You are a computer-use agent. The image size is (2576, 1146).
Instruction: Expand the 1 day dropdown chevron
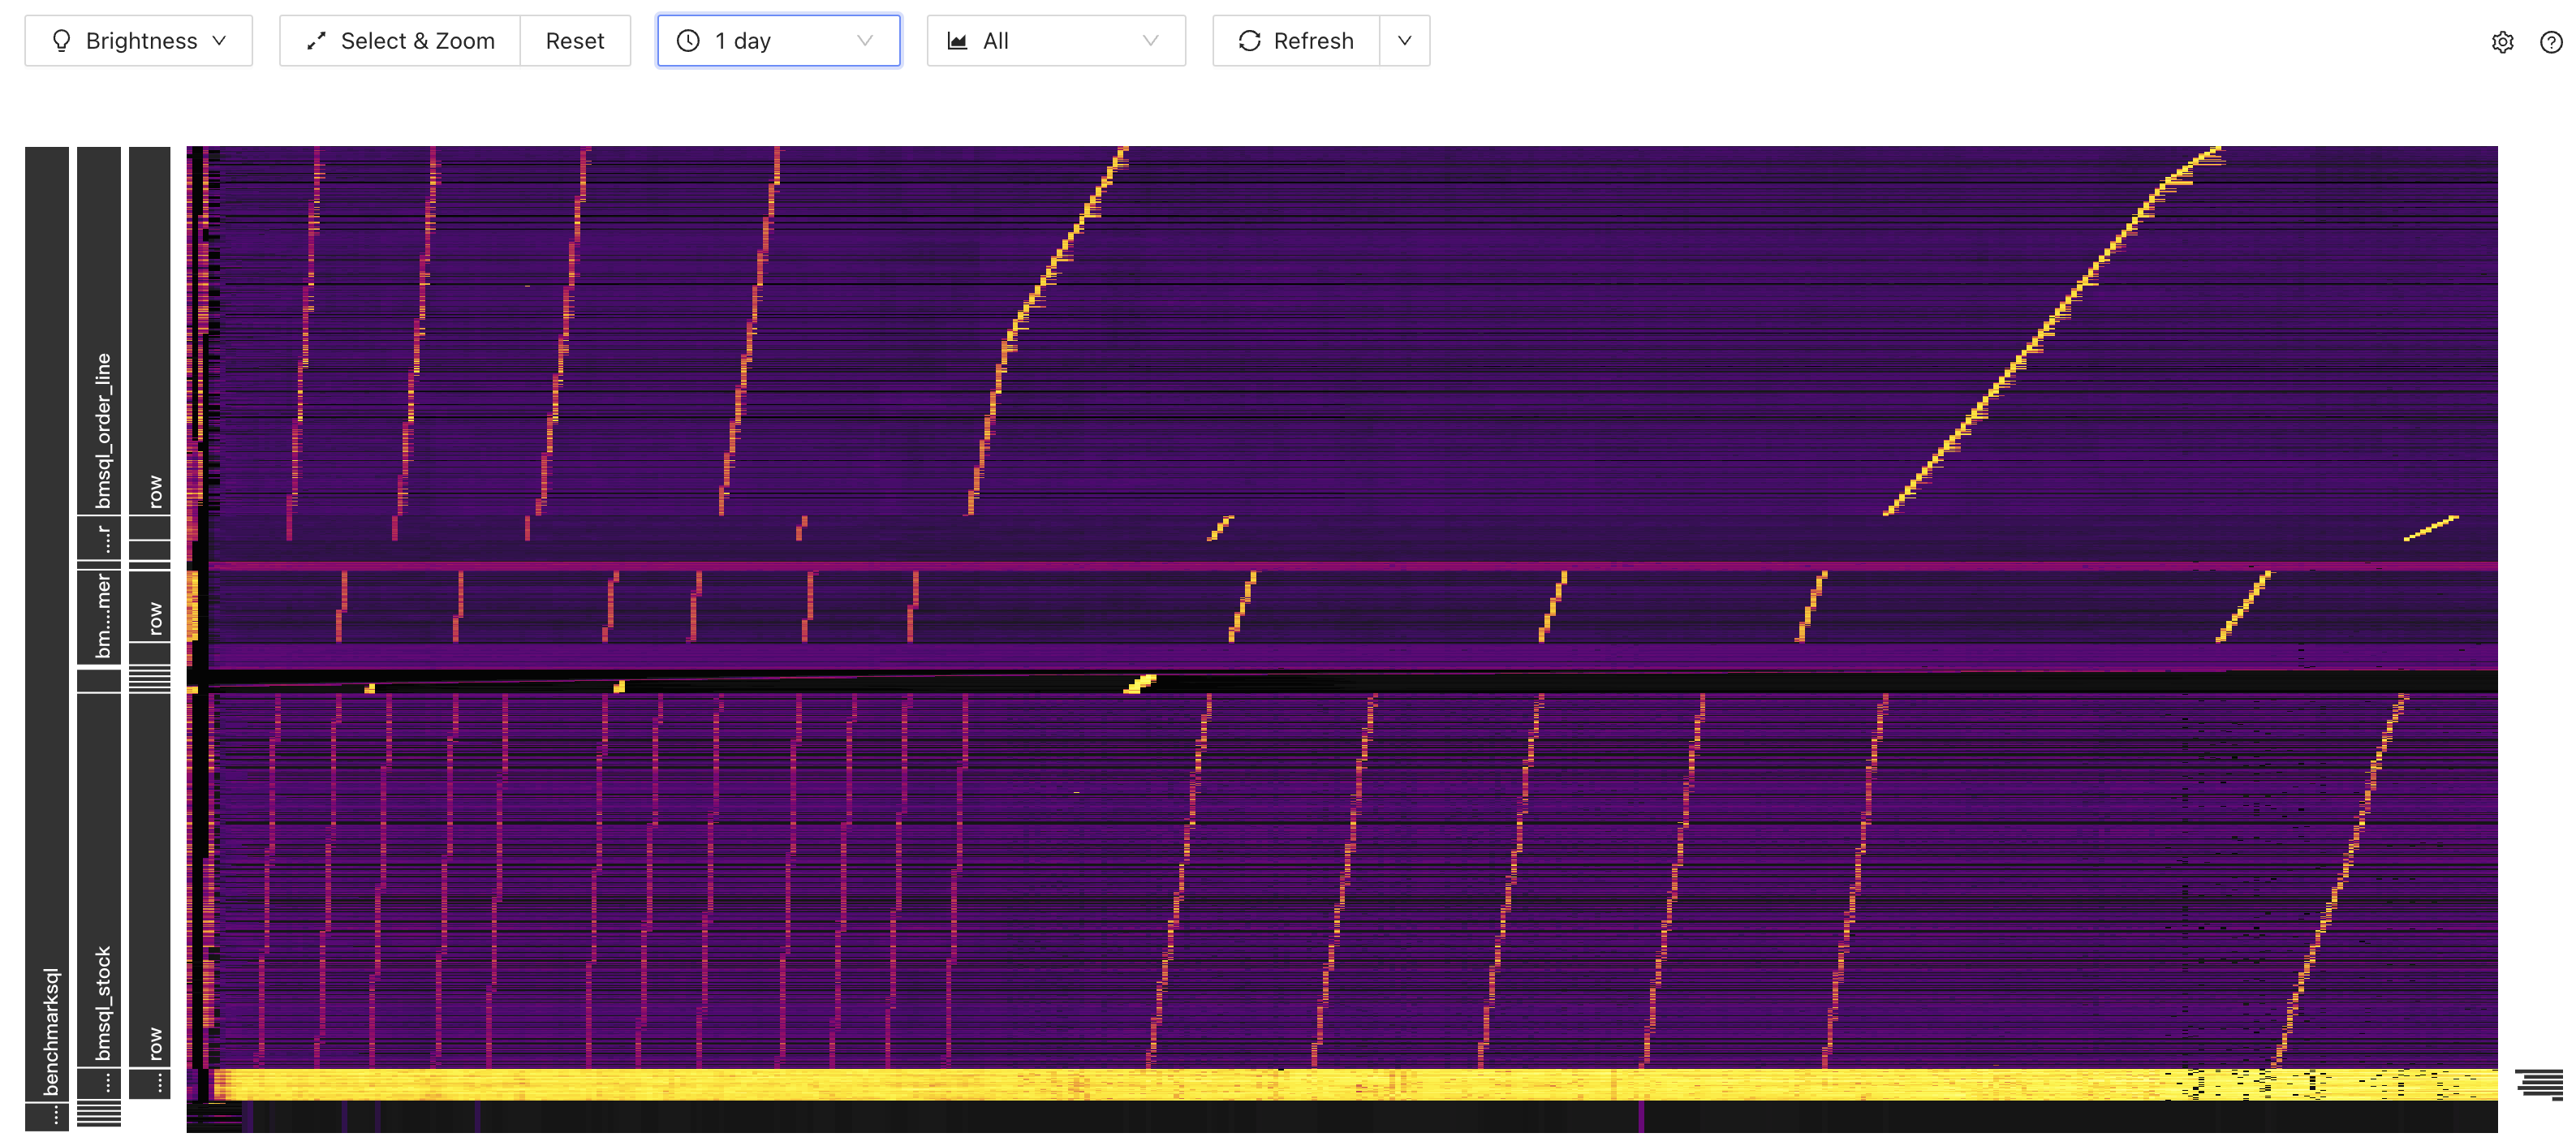coord(865,41)
